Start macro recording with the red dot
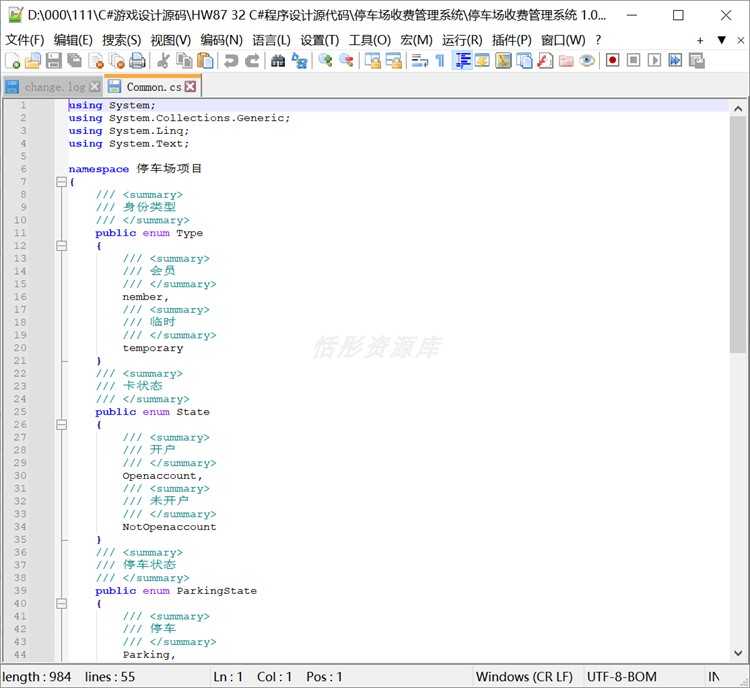The width and height of the screenshot is (750, 688). pyautogui.click(x=613, y=60)
